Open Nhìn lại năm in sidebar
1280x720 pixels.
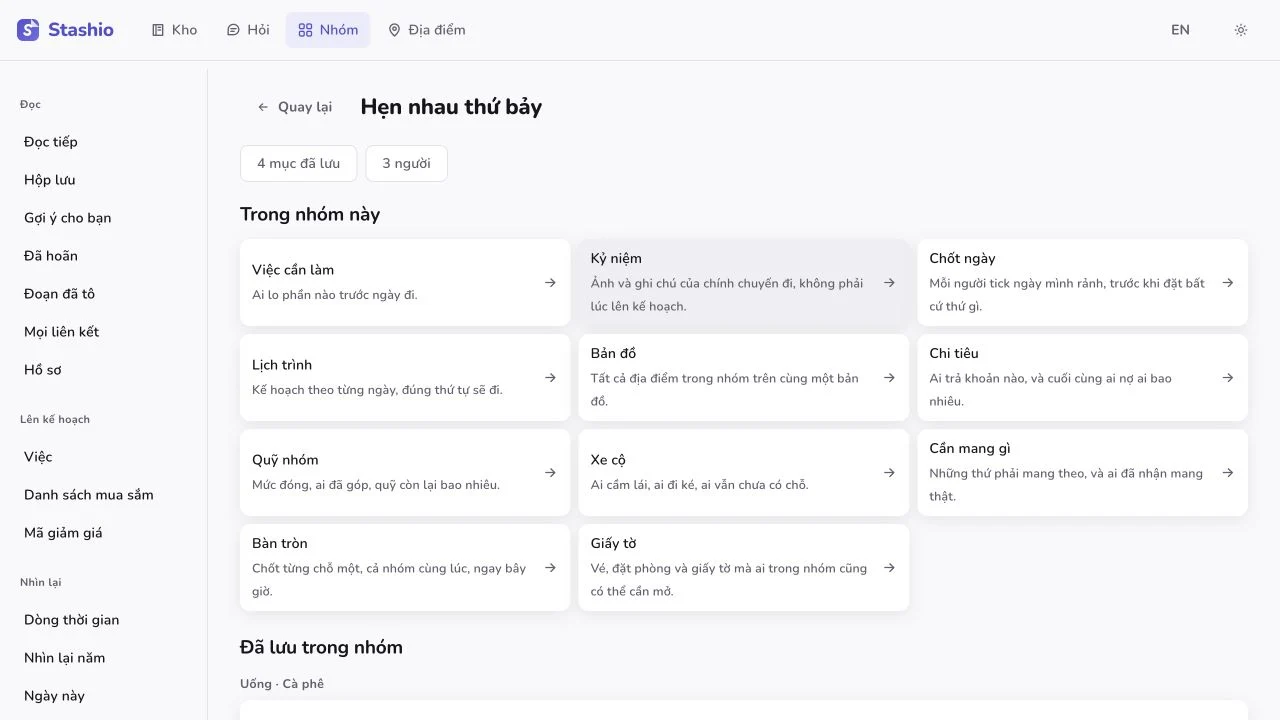[104, 658]
